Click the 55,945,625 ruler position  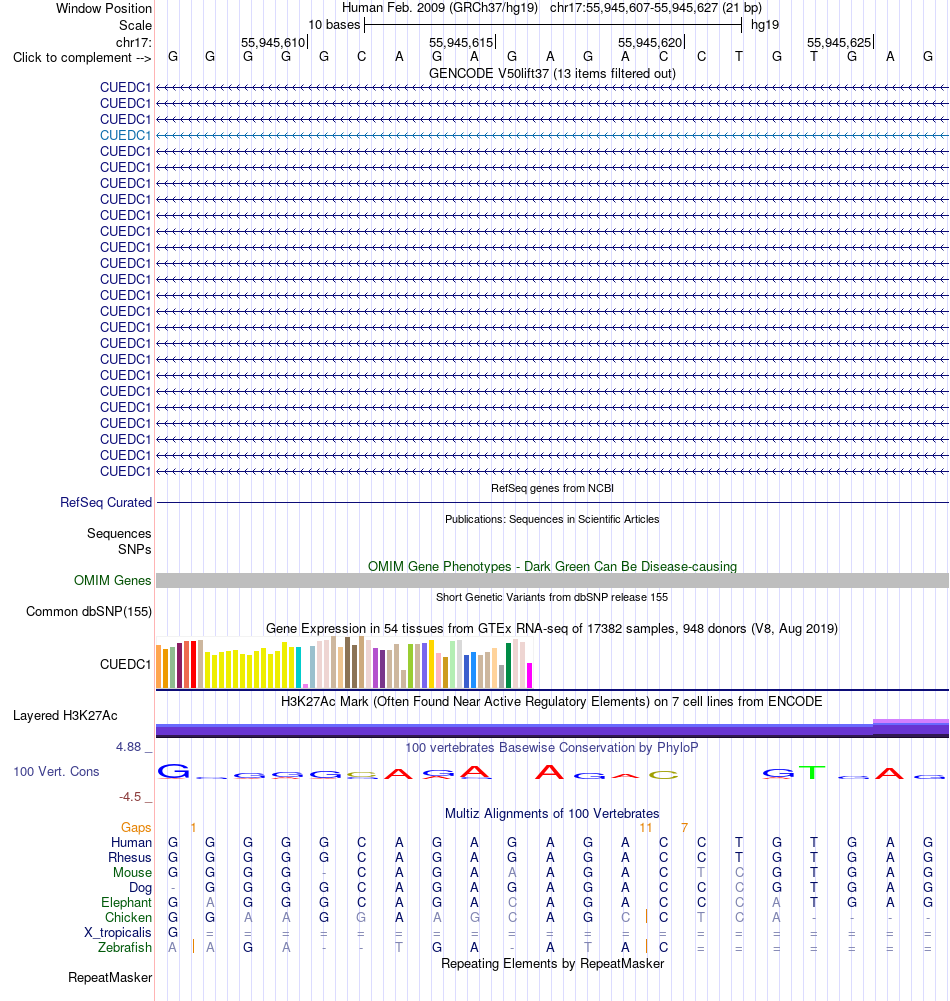click(x=839, y=42)
